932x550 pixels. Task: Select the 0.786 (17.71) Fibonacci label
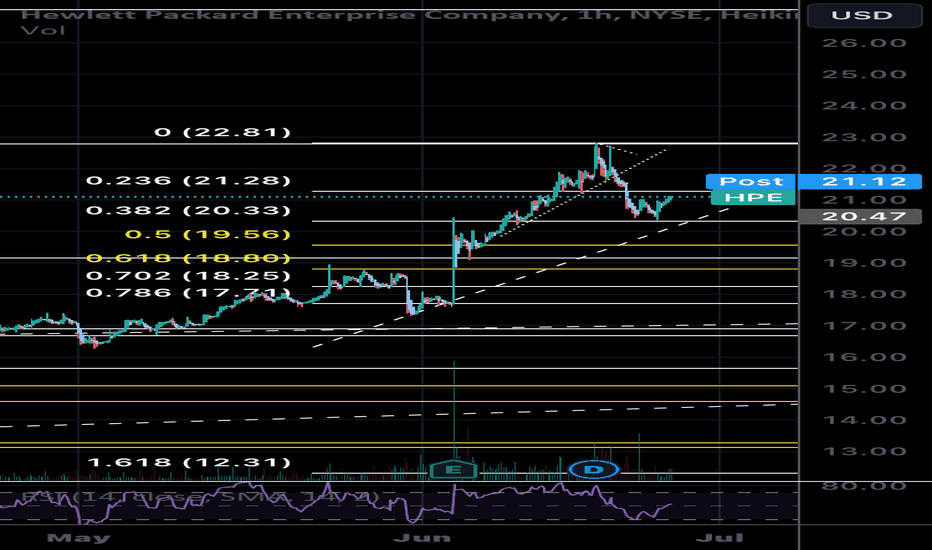[188, 293]
